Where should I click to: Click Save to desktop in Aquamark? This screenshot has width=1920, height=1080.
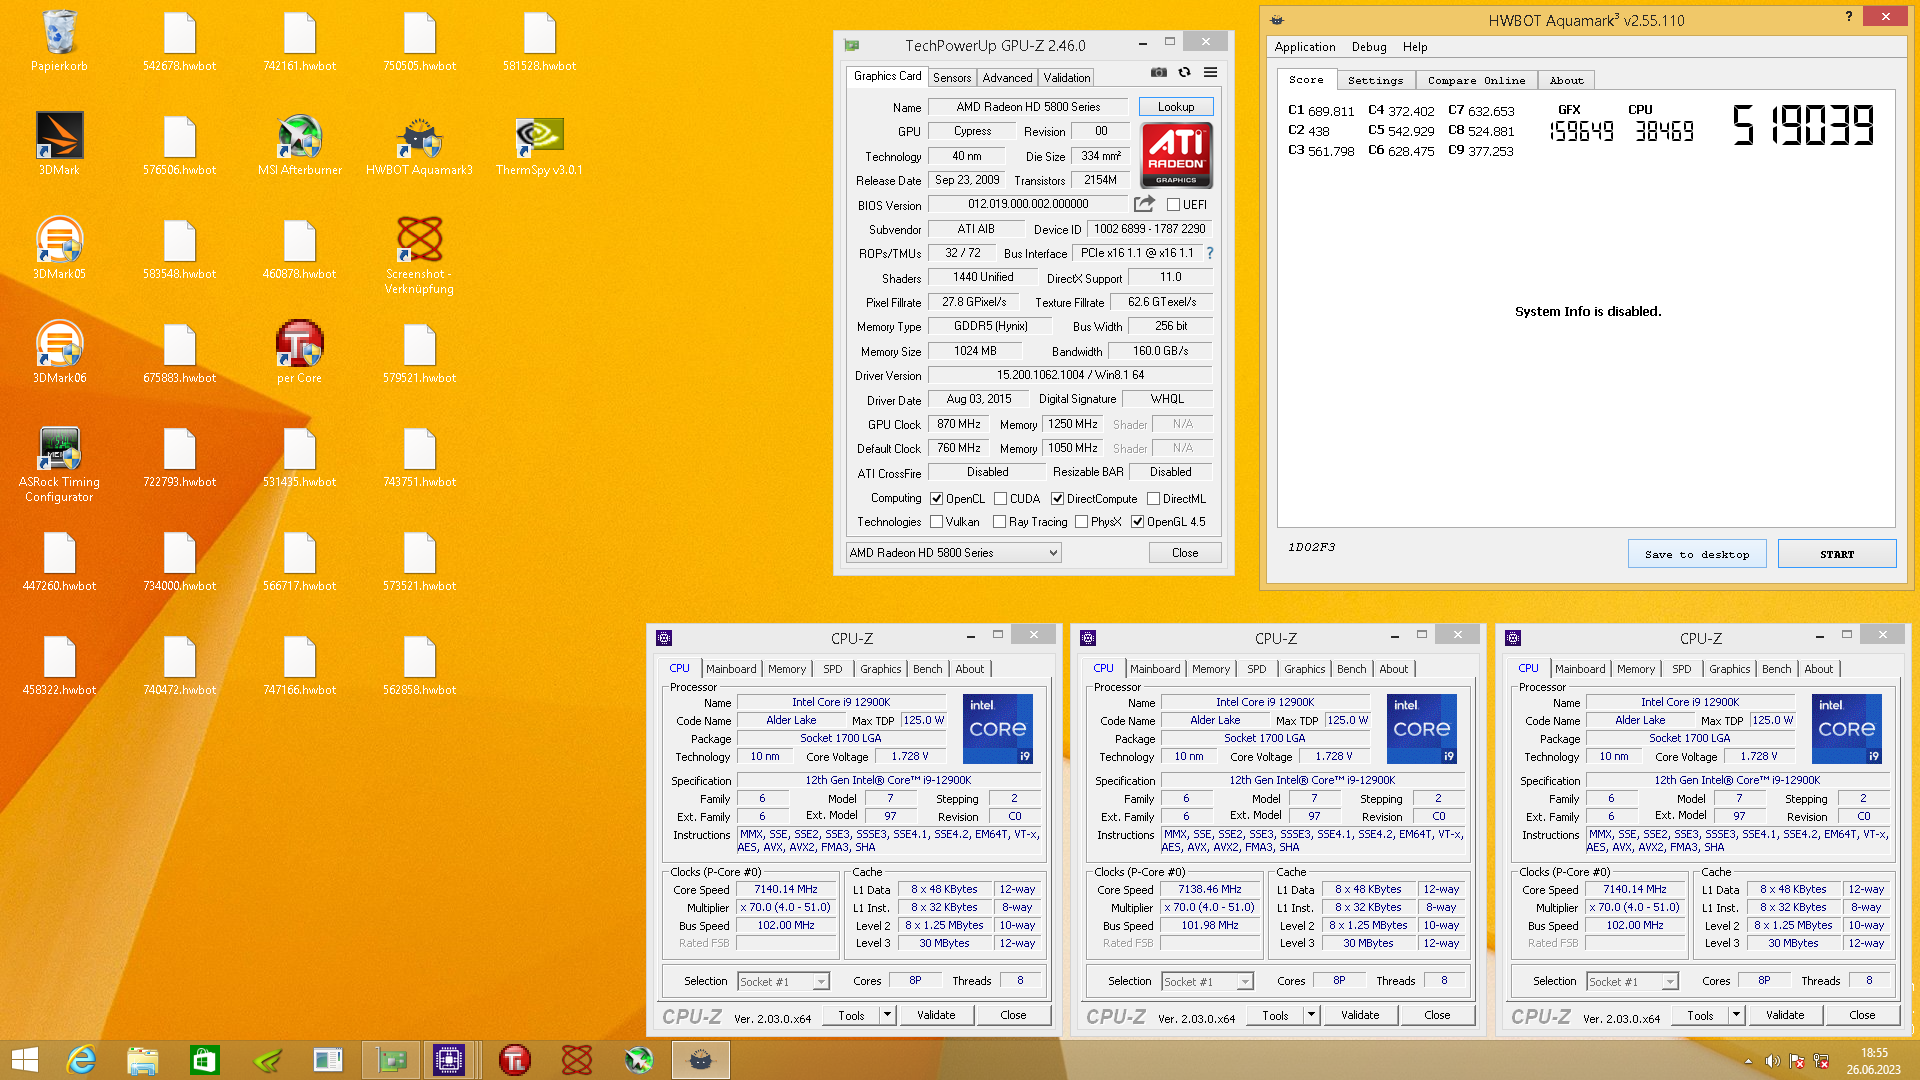point(1697,554)
